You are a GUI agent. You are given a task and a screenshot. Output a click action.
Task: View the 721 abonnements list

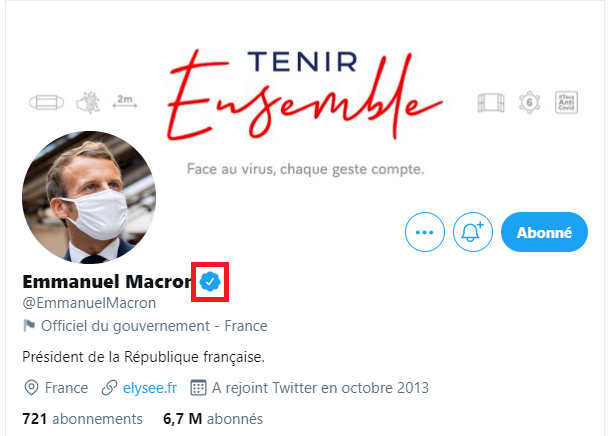[x=83, y=419]
